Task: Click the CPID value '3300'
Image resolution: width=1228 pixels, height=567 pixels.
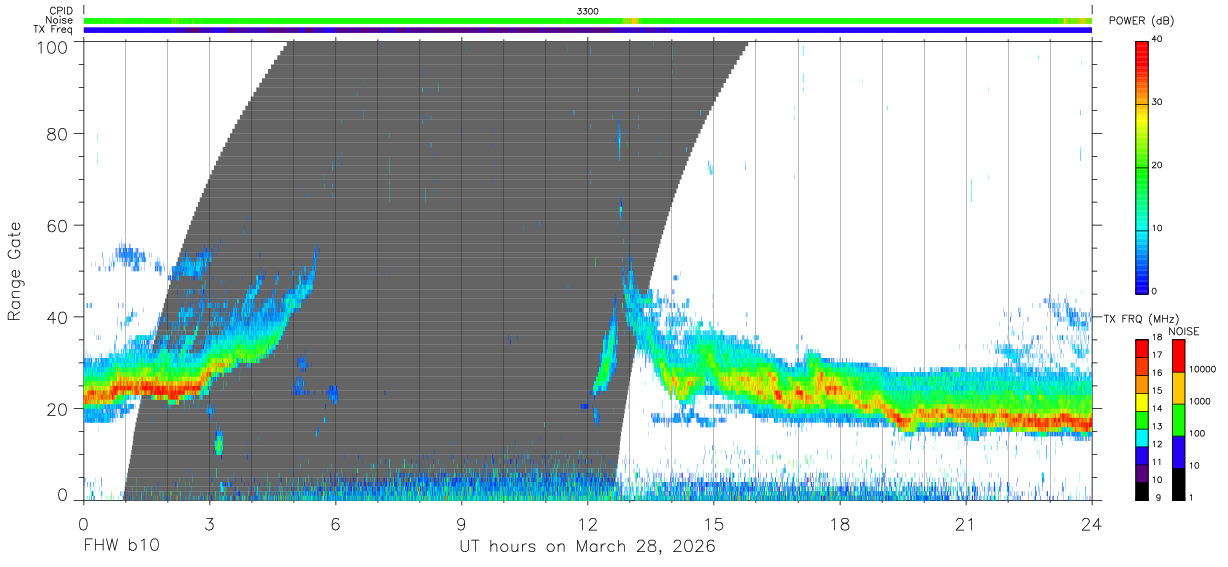Action: [x=588, y=11]
